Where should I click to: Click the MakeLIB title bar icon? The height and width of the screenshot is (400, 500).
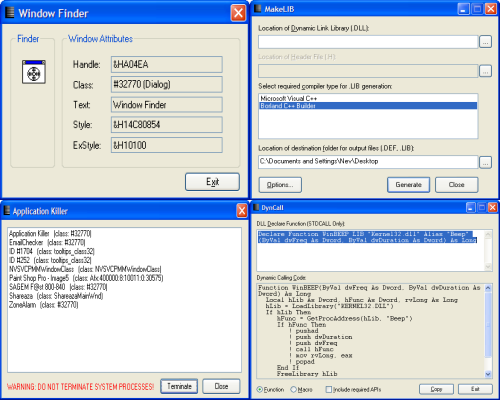[x=257, y=9]
